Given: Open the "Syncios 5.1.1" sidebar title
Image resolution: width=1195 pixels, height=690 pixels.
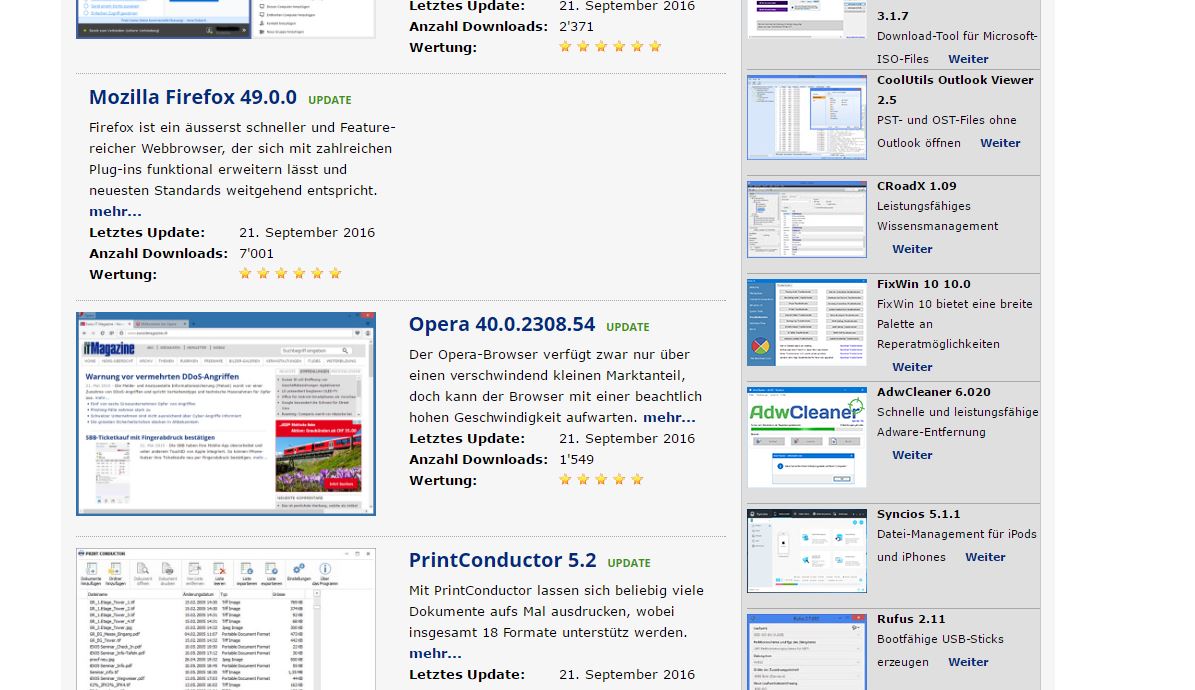Looking at the screenshot, I should pos(918,514).
